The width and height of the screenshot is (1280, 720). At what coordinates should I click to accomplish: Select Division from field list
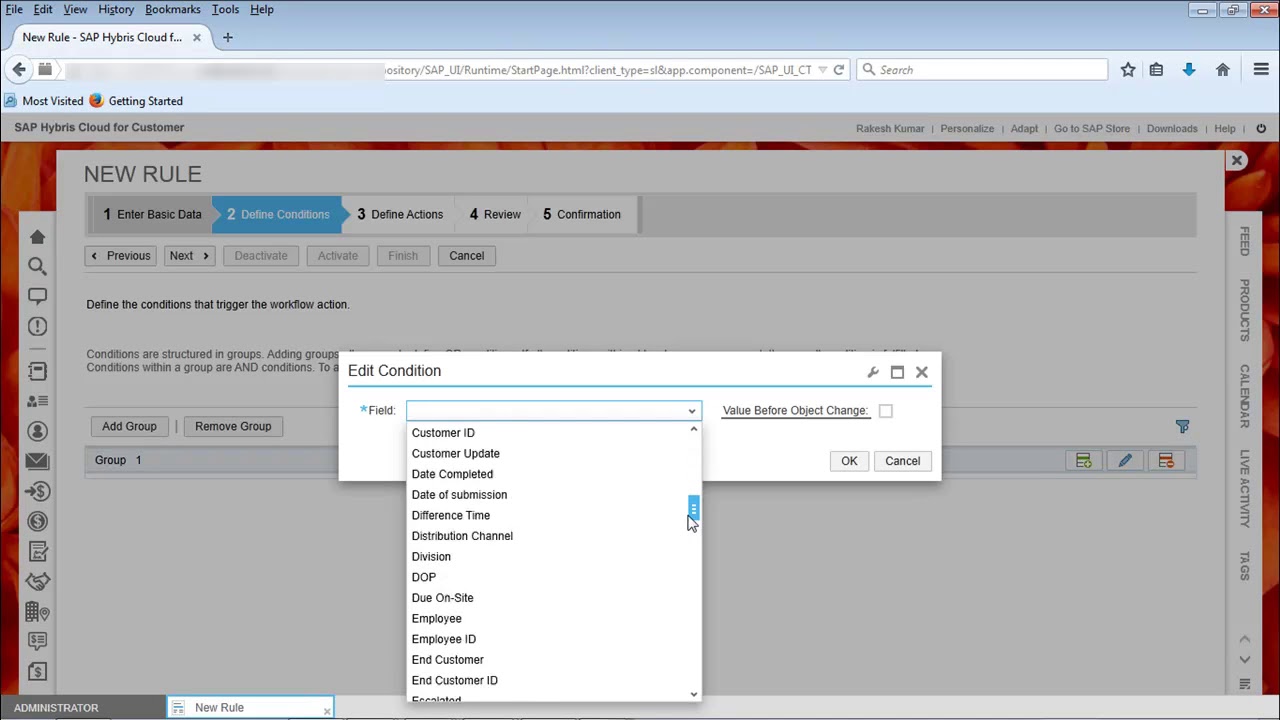[431, 557]
